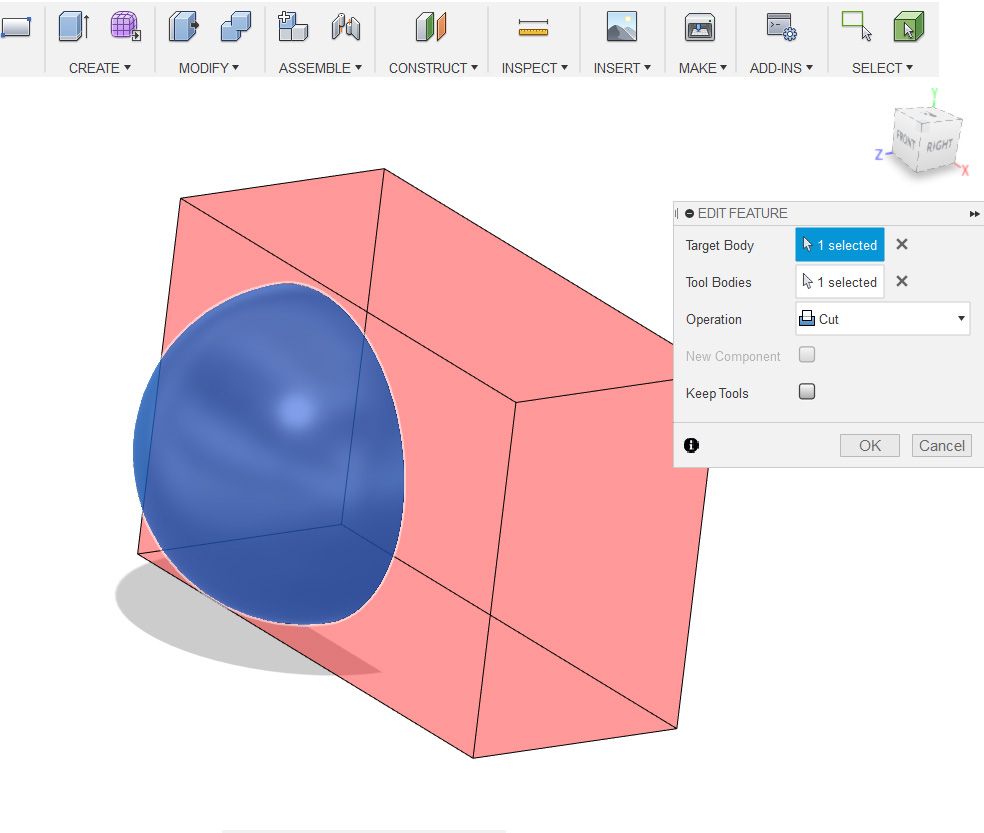Activate the window selection tool
984x833 pixels.
click(855, 28)
